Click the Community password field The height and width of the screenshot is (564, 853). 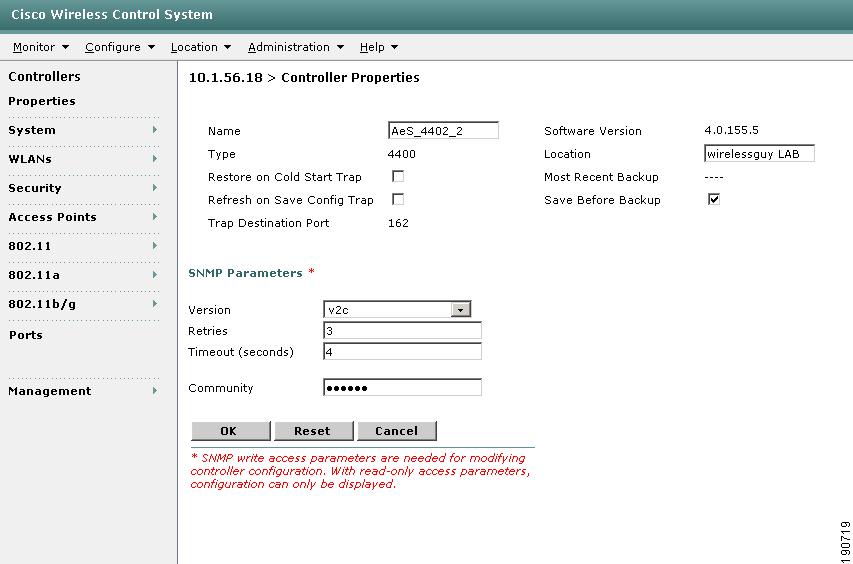[x=402, y=387]
